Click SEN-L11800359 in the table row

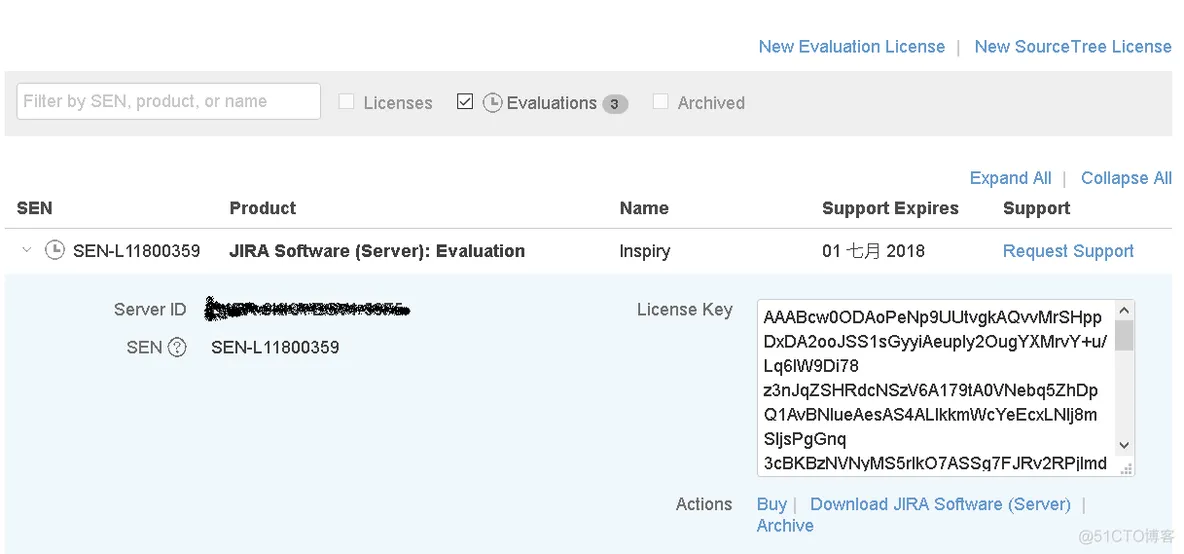pos(137,251)
